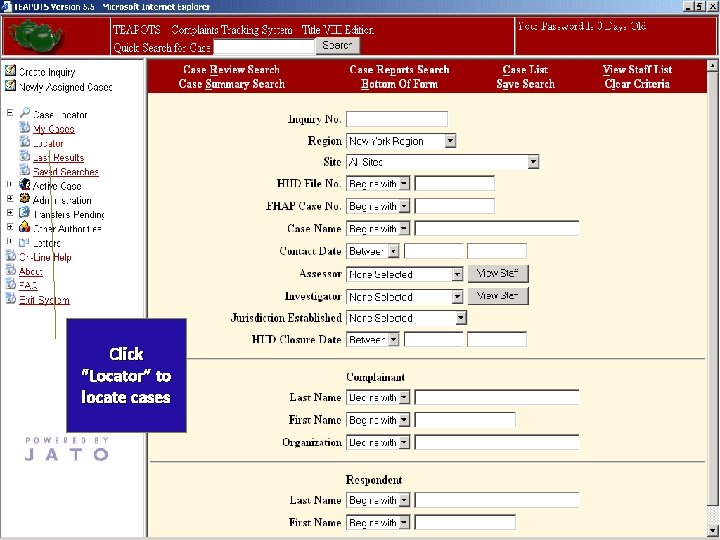Click the On-Line Help icon
This screenshot has height=540, width=720.
click(11, 256)
